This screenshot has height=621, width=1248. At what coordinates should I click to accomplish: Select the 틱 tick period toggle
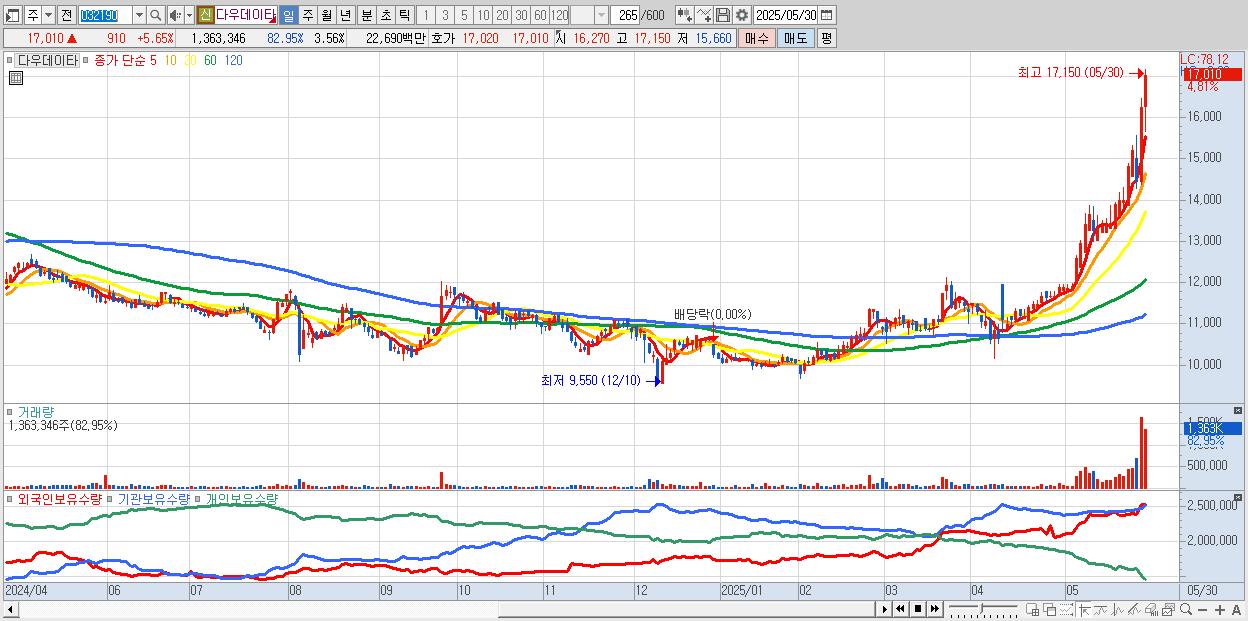[404, 15]
